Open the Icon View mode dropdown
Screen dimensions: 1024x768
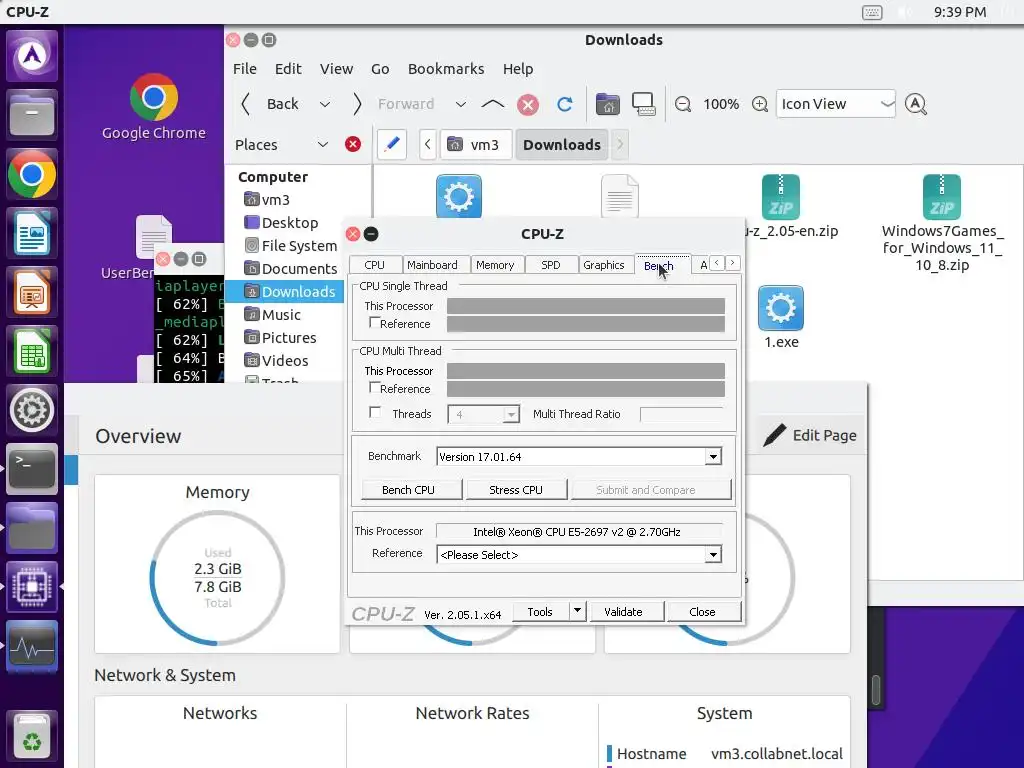point(835,104)
